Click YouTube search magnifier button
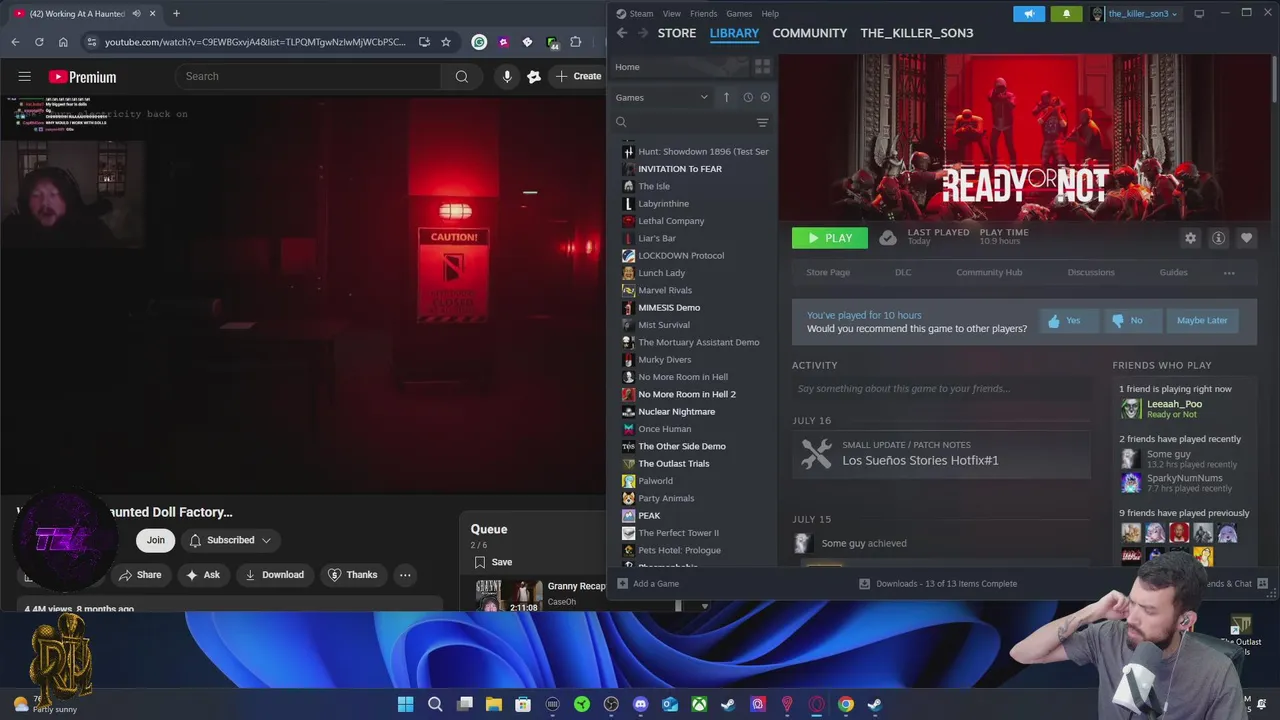This screenshot has height=720, width=1280. [461, 76]
